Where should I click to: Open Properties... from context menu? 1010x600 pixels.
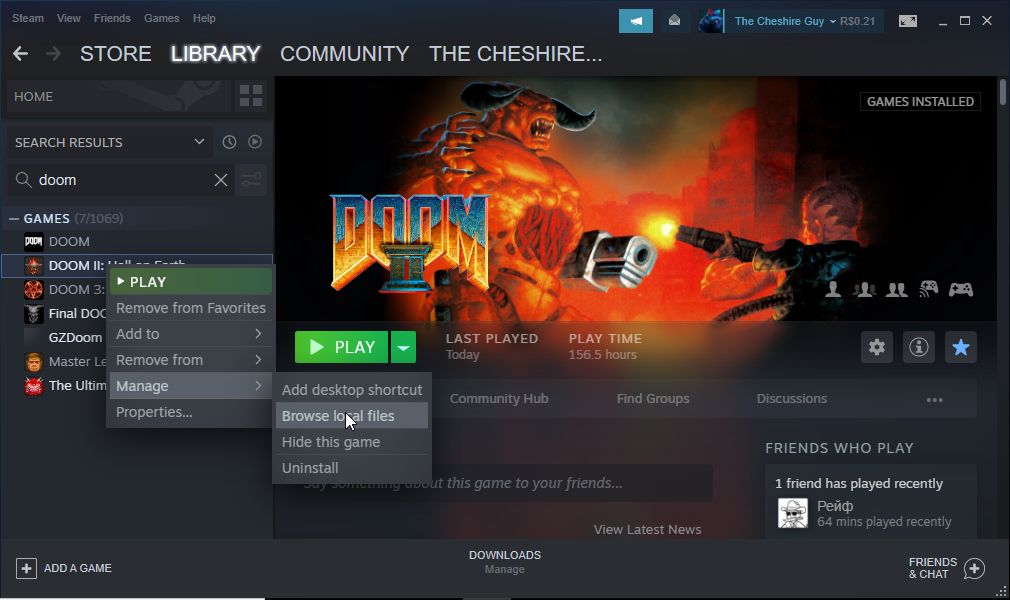tap(191, 412)
